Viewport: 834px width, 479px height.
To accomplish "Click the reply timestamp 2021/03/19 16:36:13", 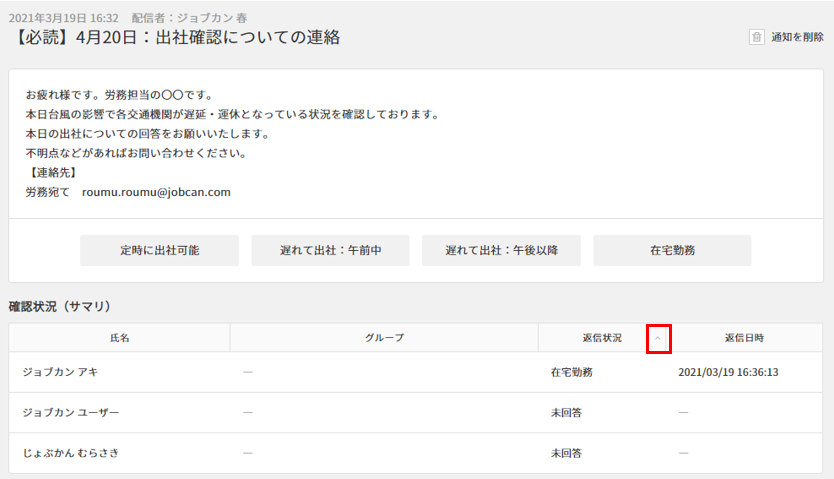I will coord(728,372).
